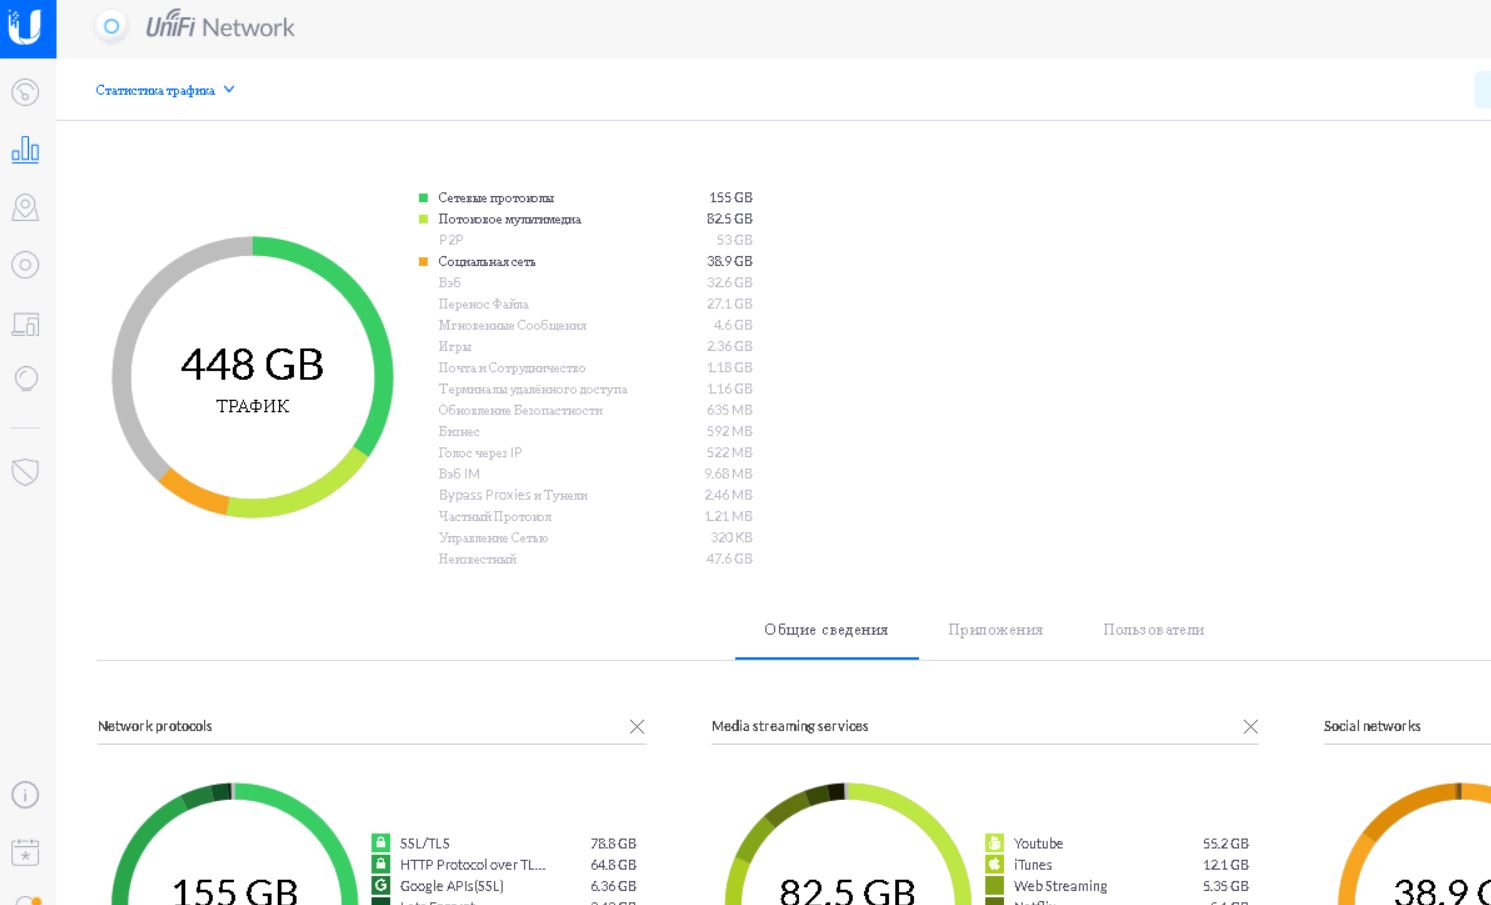Click the 5.35 GB Web Streaming value
The image size is (1491, 905).
pyautogui.click(x=1226, y=885)
